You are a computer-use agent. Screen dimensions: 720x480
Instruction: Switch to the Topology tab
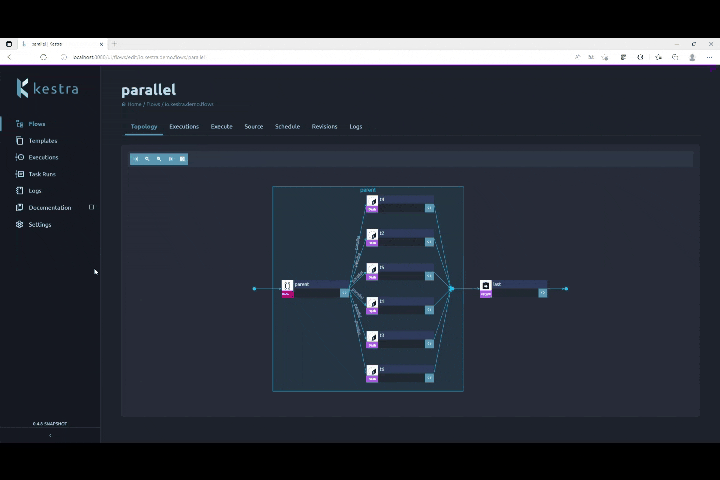144,127
